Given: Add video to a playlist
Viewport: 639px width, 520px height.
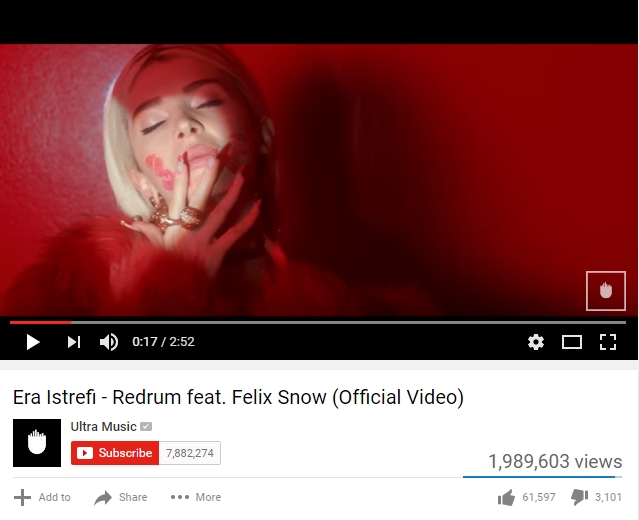Looking at the screenshot, I should coord(42,497).
